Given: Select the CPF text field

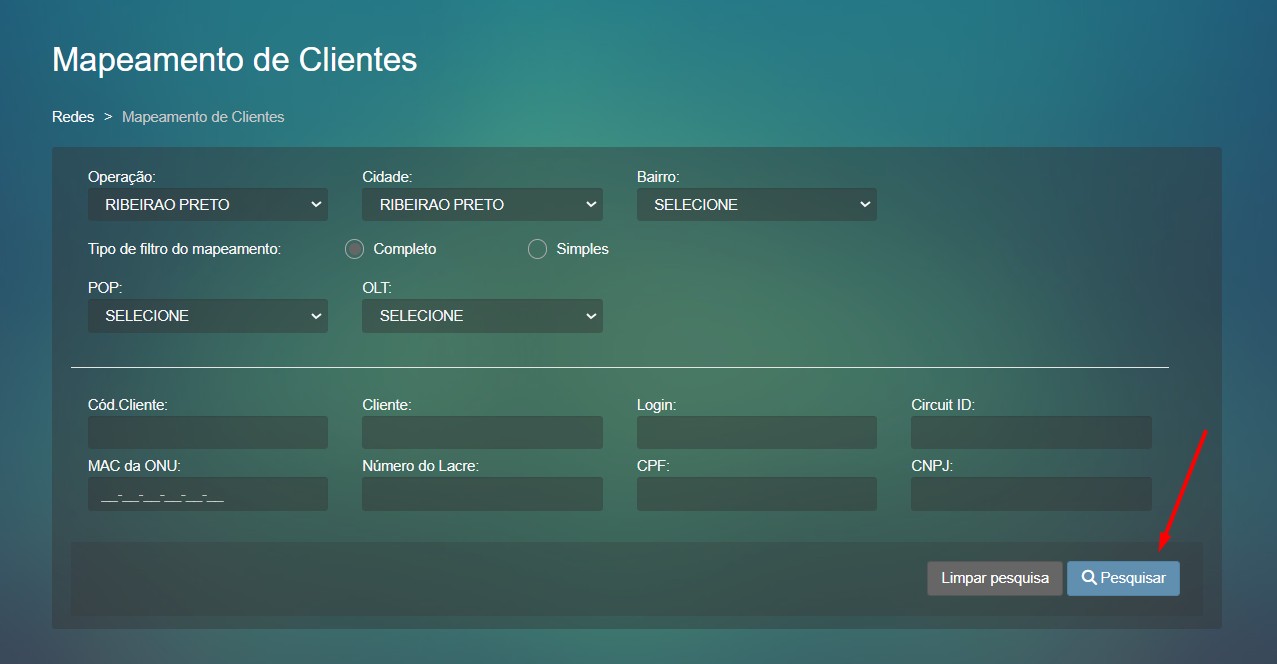Looking at the screenshot, I should tap(756, 494).
